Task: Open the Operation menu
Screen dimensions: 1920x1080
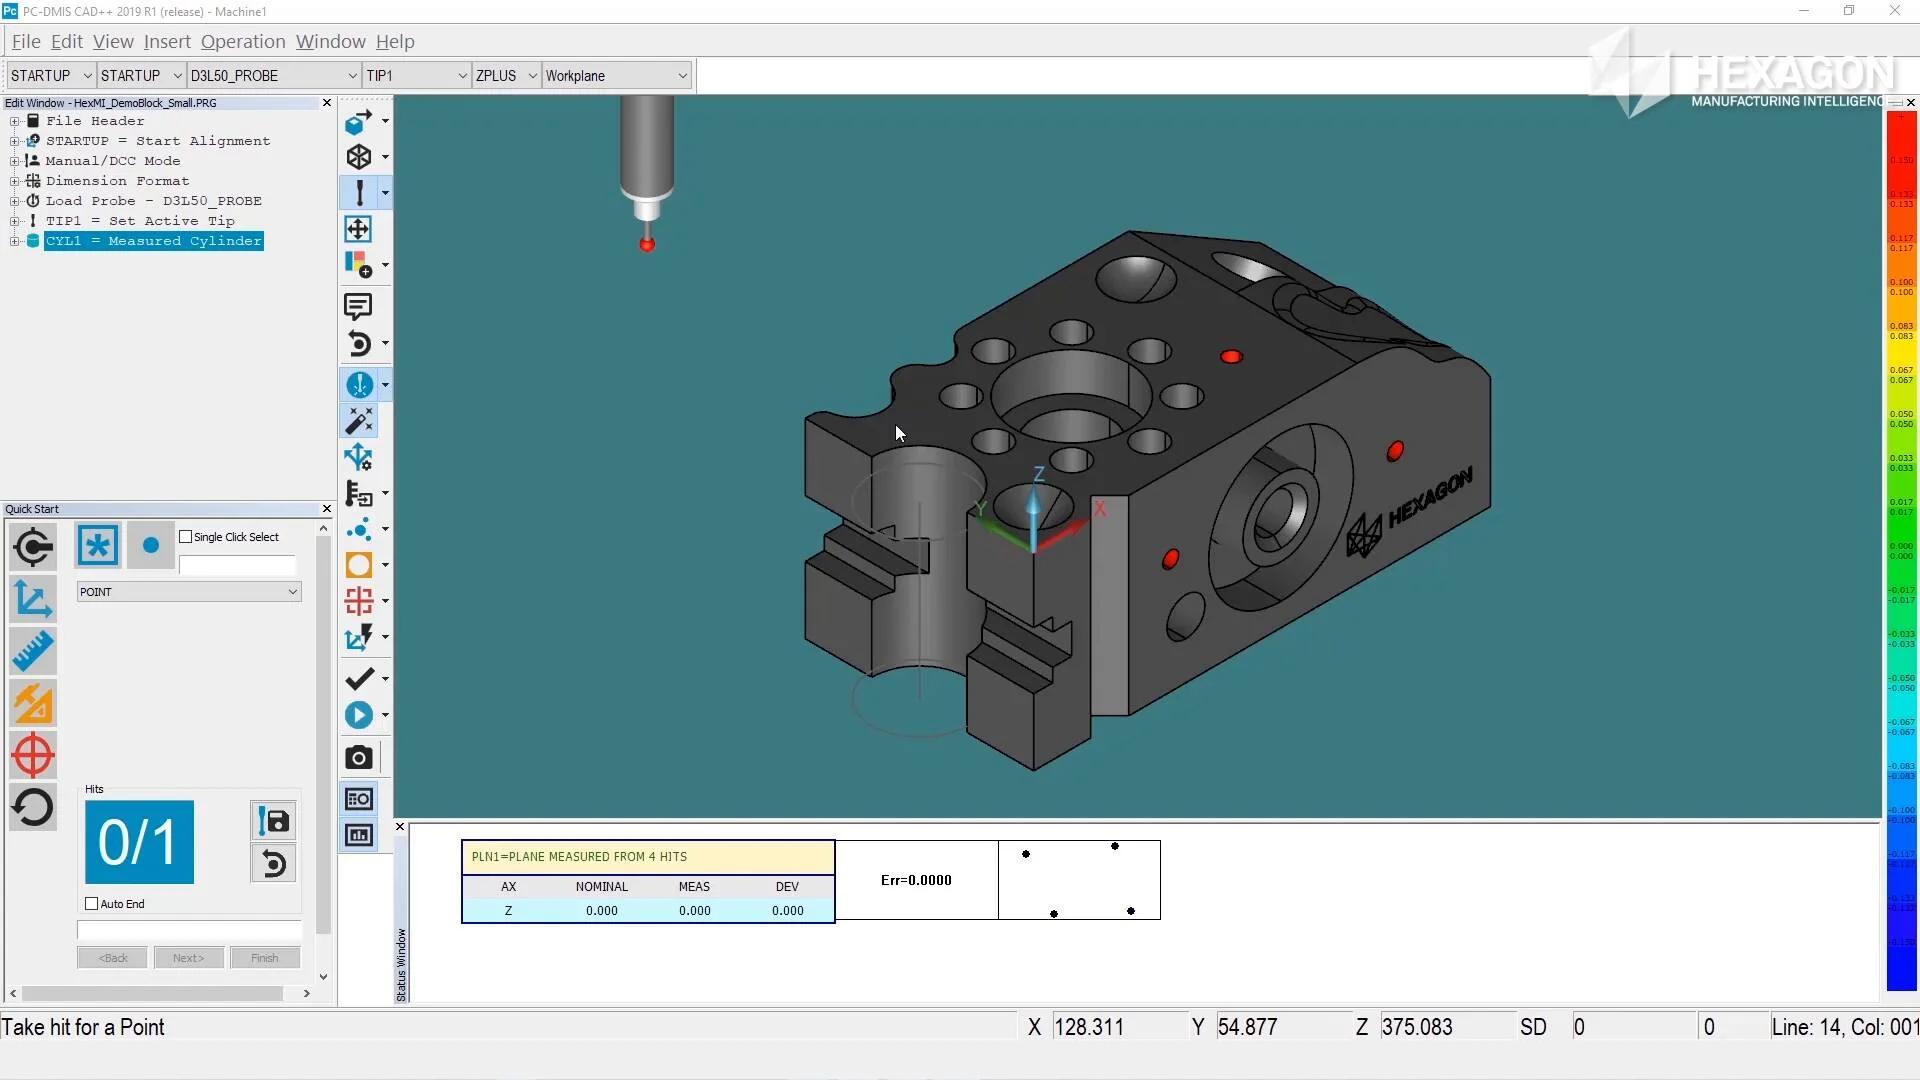Action: pyautogui.click(x=243, y=42)
